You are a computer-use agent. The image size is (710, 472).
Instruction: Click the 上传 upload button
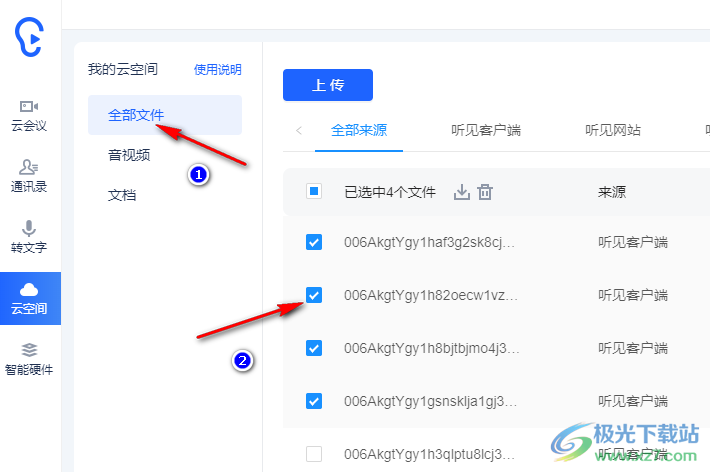328,85
